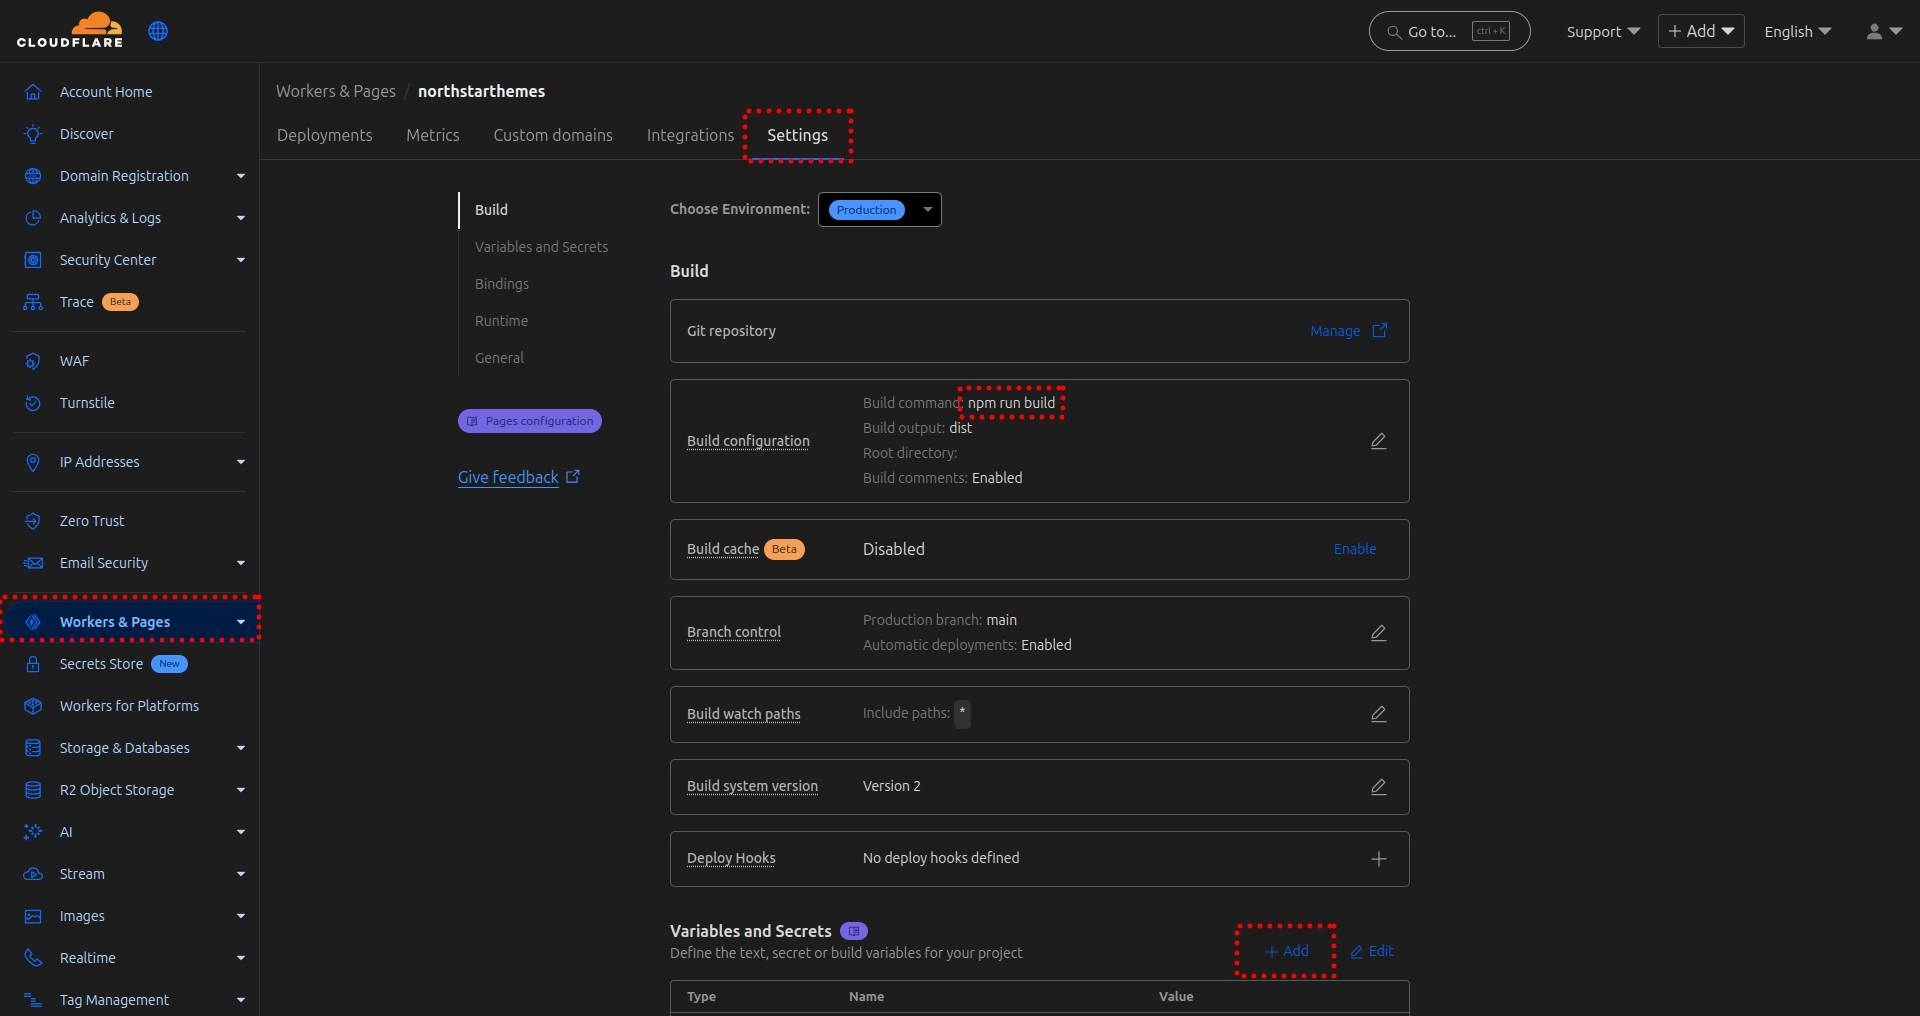The height and width of the screenshot is (1016, 1920).
Task: Click the Realtime phone icon
Action: (33, 958)
